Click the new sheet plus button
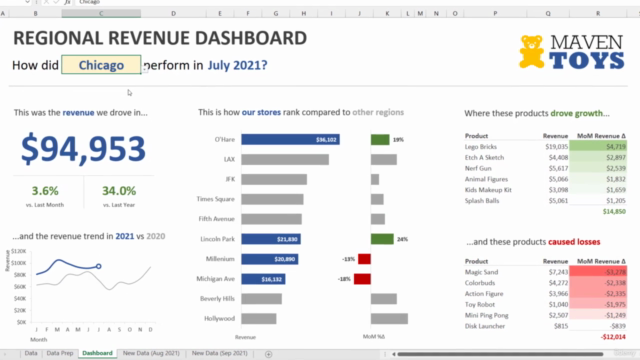 coord(269,354)
